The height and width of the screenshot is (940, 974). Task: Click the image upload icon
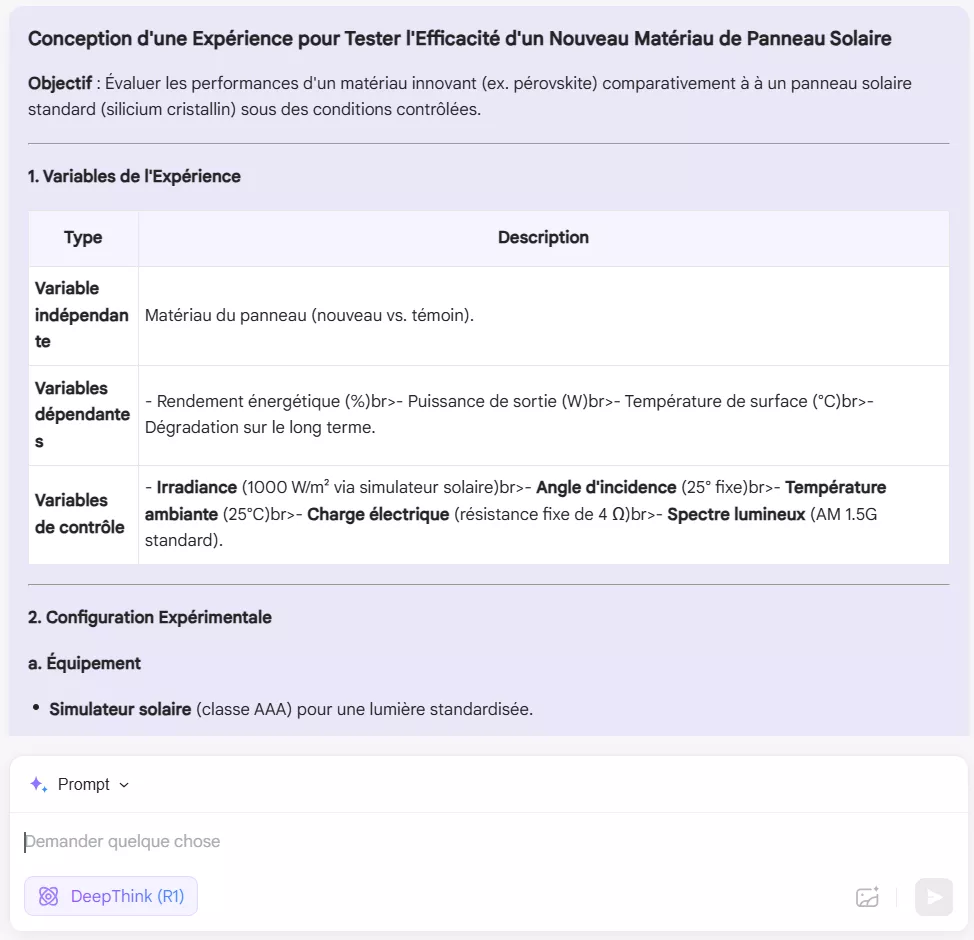coord(867,897)
